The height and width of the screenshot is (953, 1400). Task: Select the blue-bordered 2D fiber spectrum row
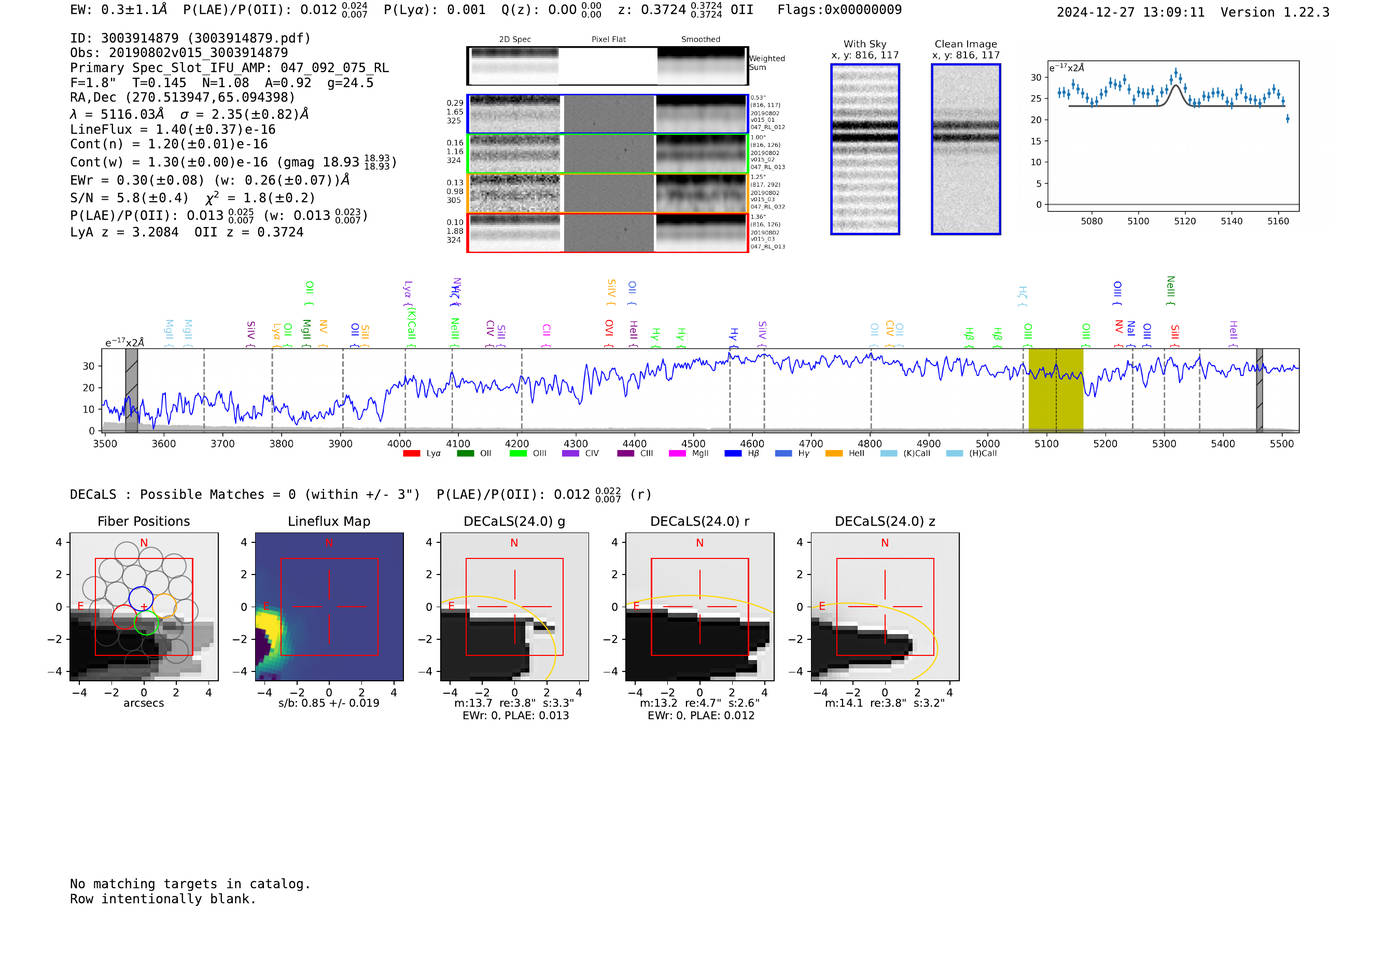pos(607,114)
